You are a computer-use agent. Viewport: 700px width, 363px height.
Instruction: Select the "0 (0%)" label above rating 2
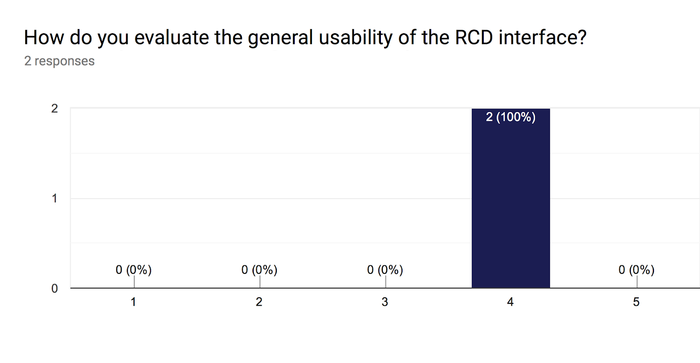(259, 270)
